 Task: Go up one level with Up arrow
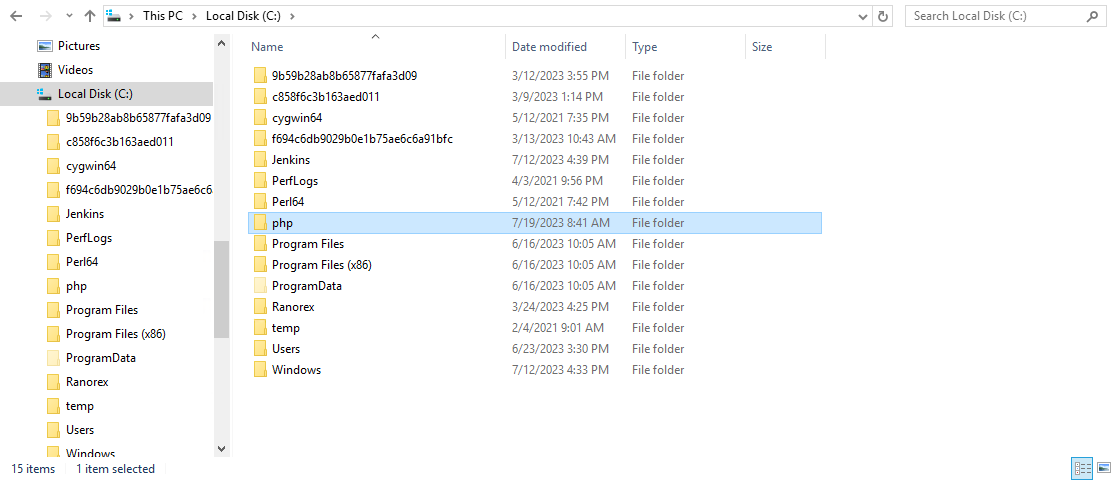click(x=89, y=16)
